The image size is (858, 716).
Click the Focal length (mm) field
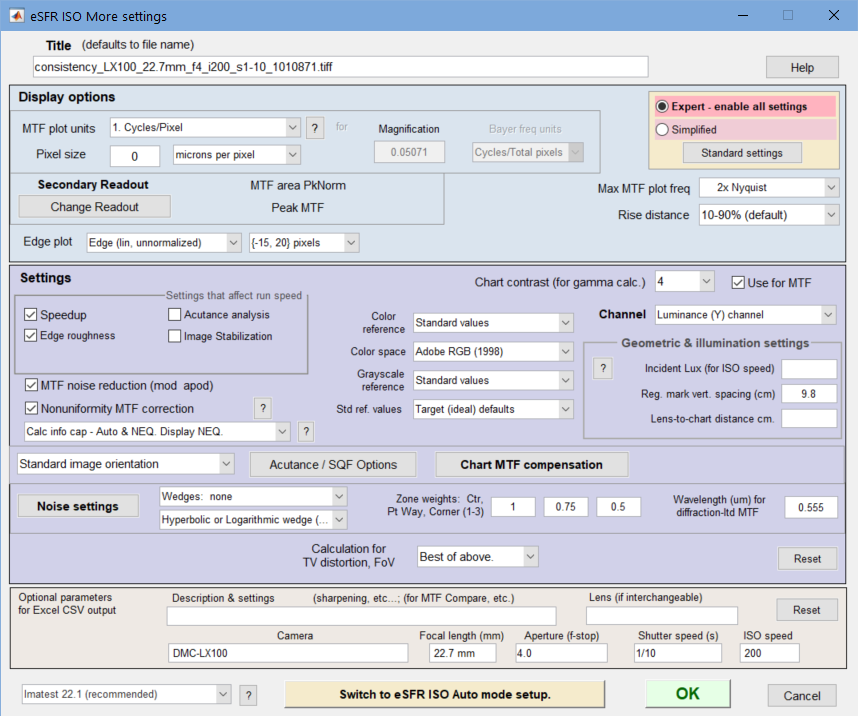pyautogui.click(x=463, y=653)
